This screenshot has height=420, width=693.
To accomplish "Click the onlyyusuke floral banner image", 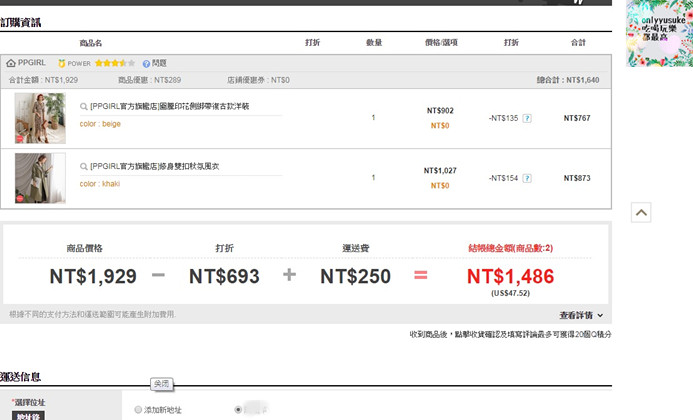I will [659, 33].
